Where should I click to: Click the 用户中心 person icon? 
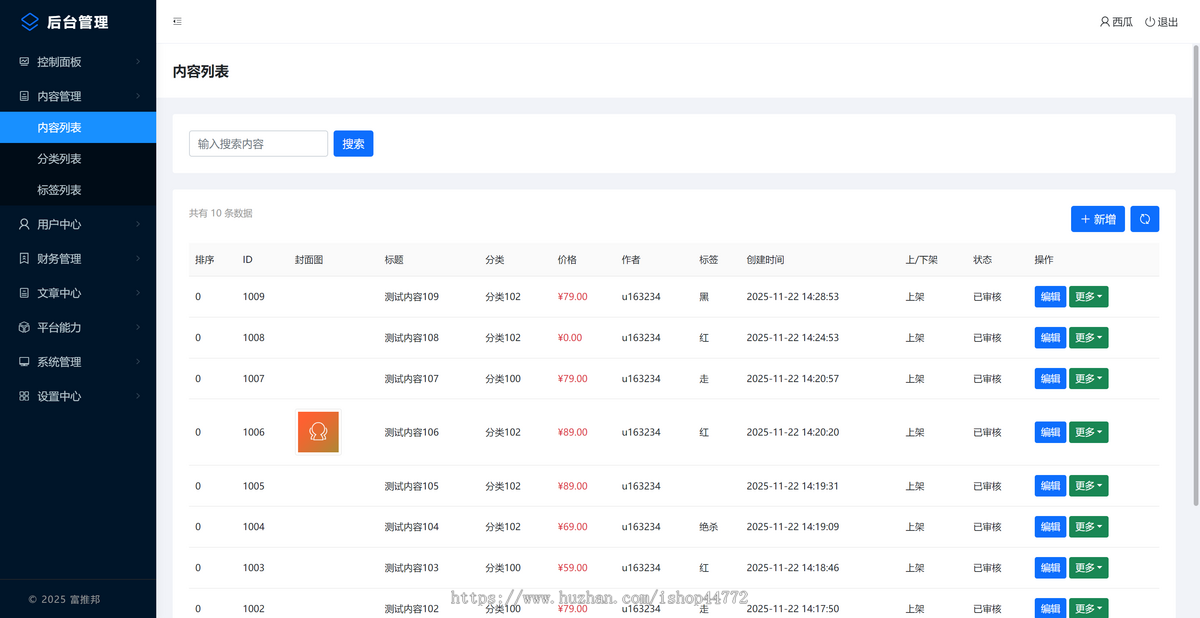click(x=24, y=224)
